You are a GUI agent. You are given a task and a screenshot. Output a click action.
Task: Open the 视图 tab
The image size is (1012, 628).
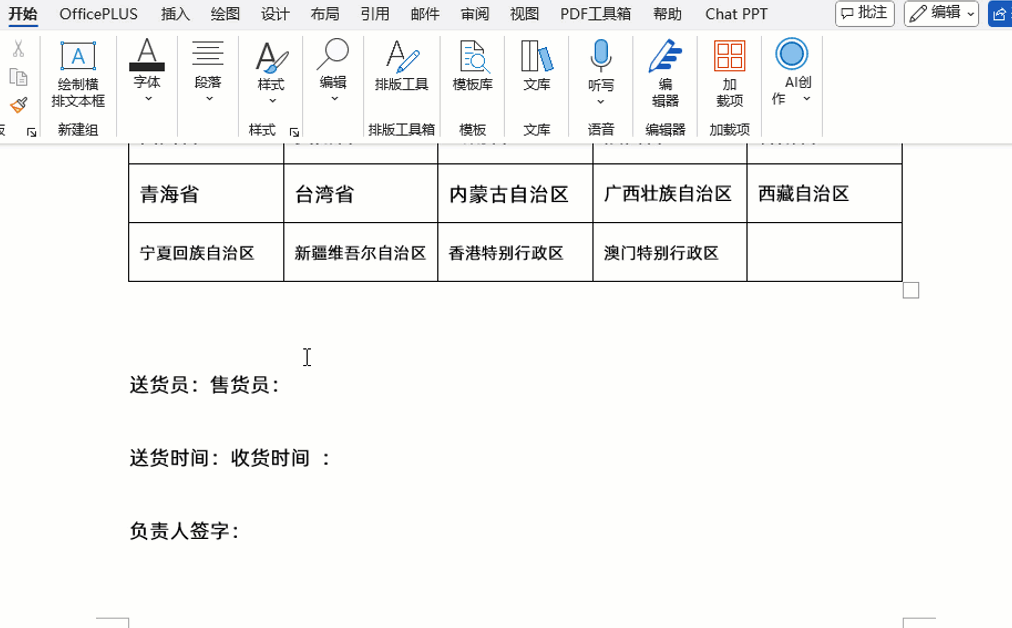tap(525, 14)
